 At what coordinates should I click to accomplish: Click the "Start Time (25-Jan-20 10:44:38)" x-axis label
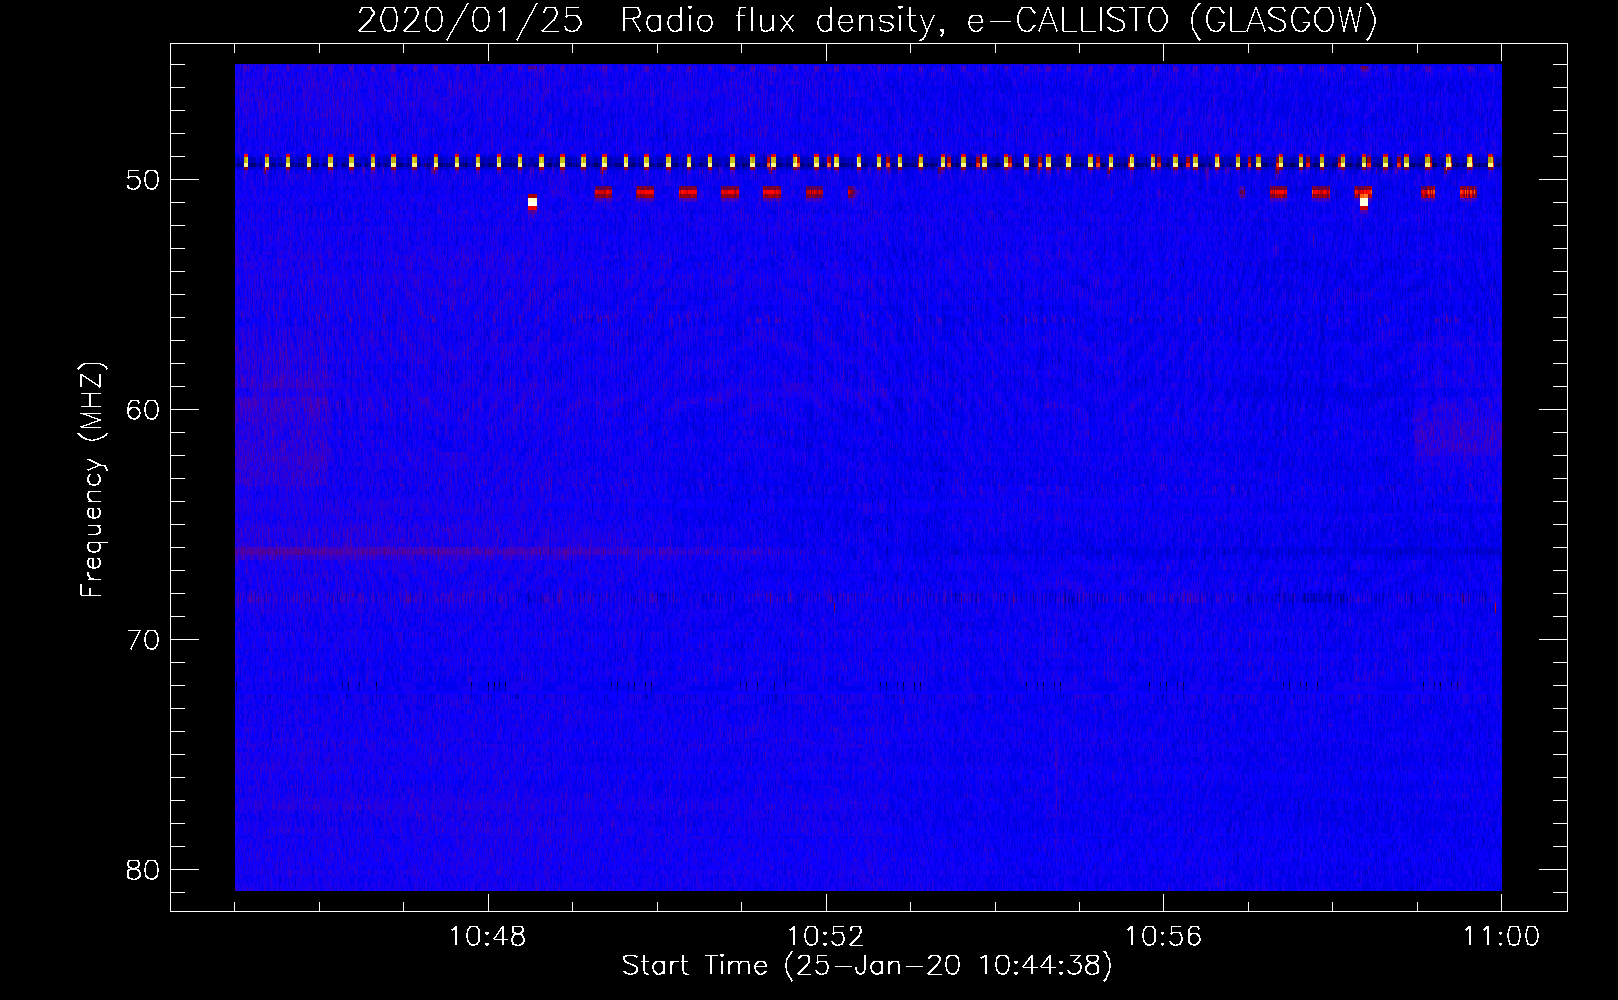click(867, 966)
